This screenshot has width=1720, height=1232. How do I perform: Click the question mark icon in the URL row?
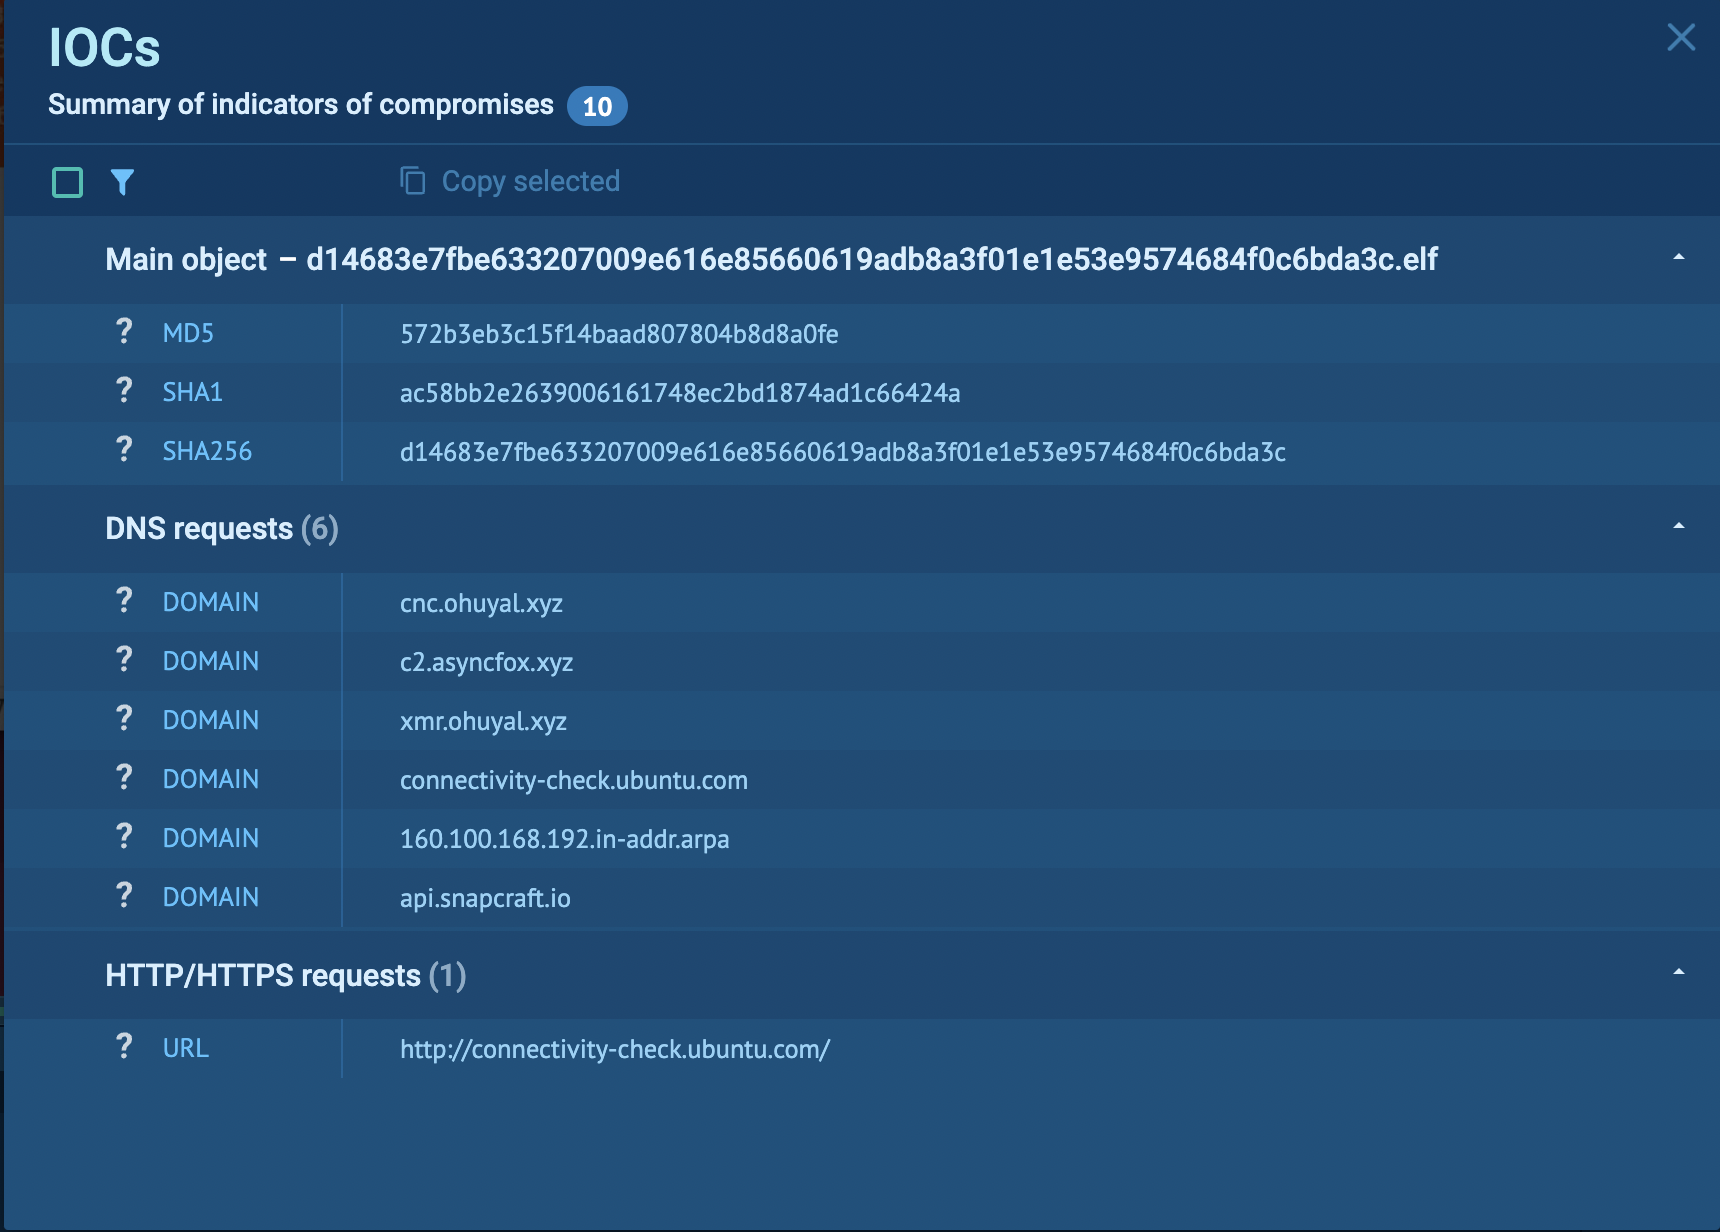pos(124,1047)
